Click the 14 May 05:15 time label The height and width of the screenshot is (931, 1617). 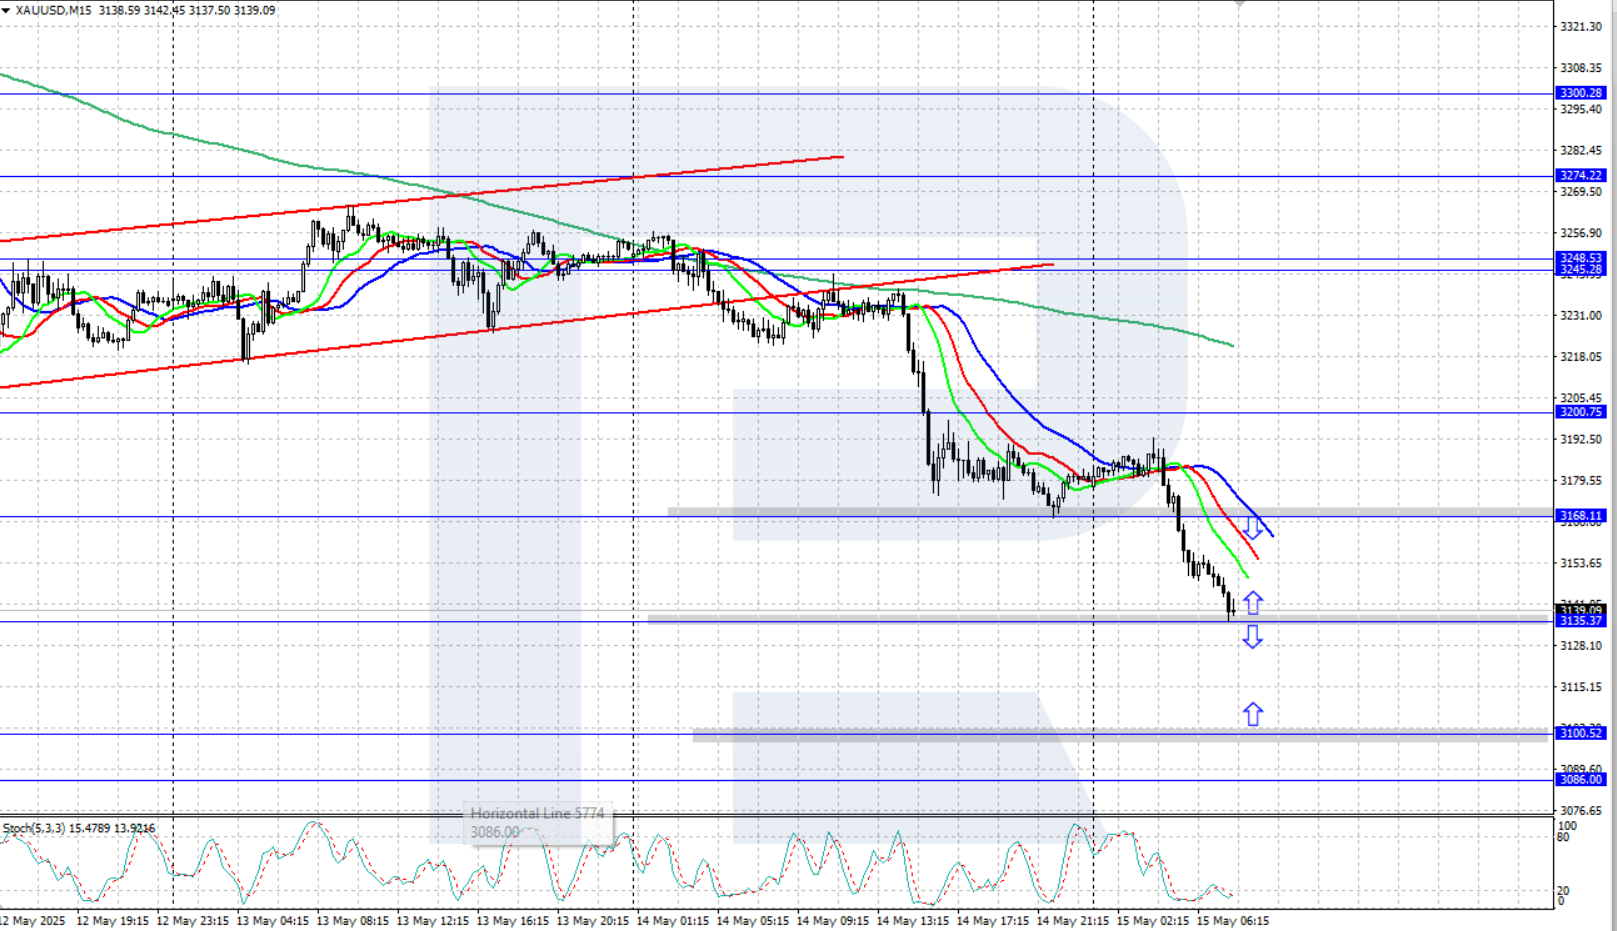[x=753, y=920]
